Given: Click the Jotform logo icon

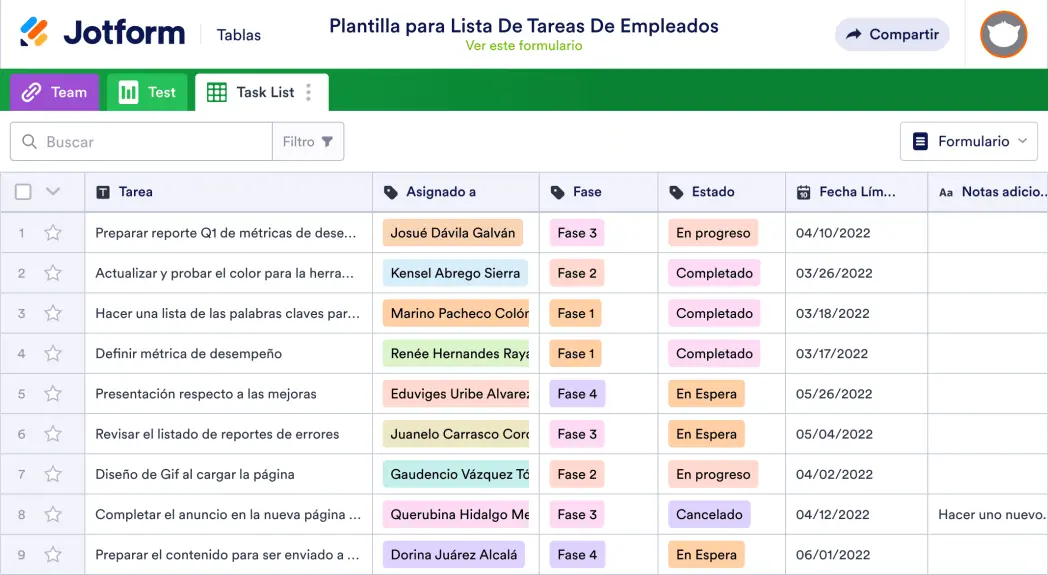Looking at the screenshot, I should [x=34, y=33].
